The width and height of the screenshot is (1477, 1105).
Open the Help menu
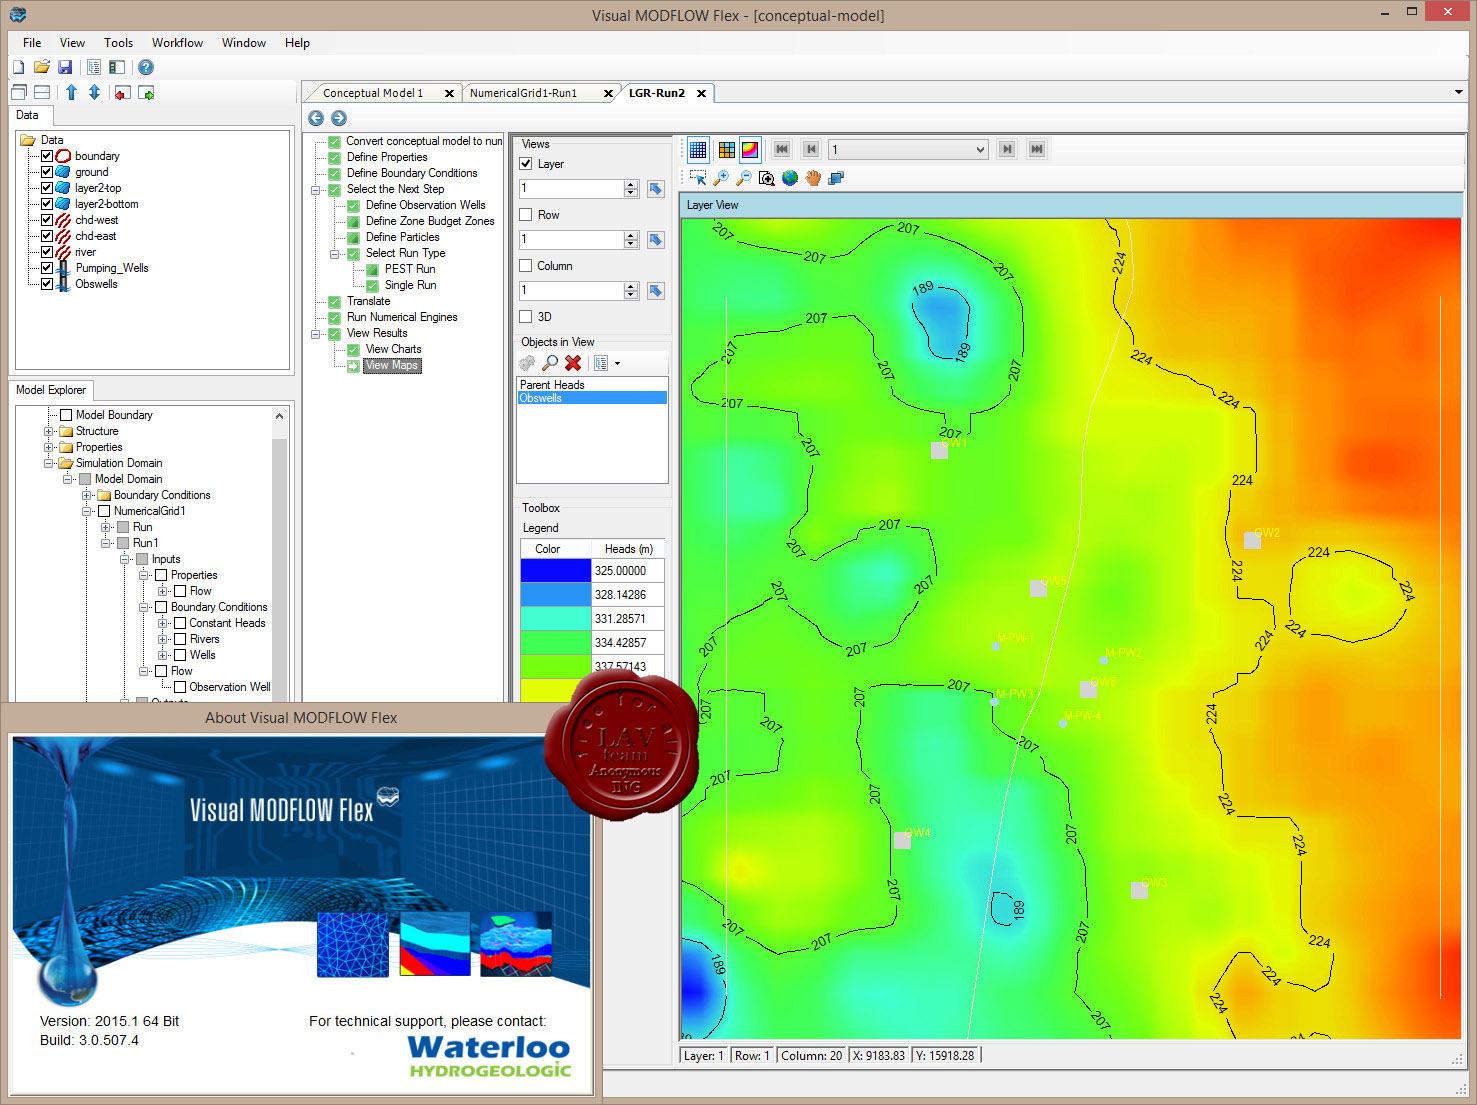click(x=297, y=43)
